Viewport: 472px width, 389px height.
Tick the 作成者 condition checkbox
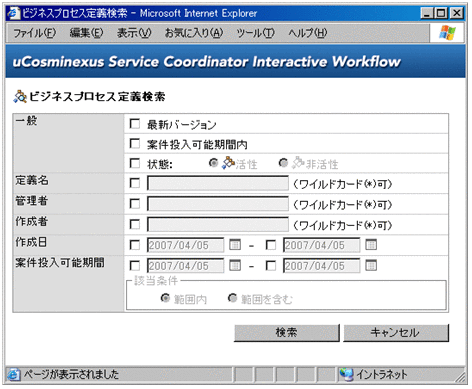point(135,224)
